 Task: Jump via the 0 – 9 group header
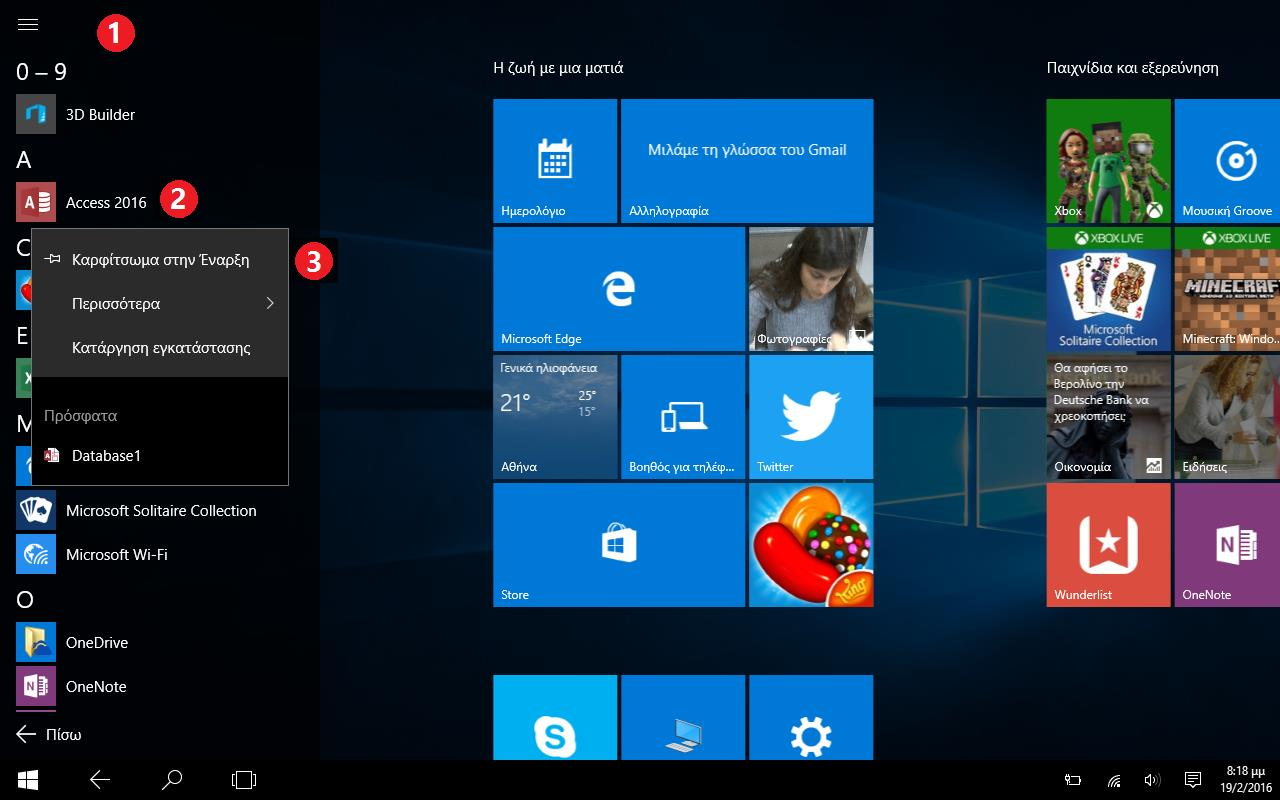click(41, 71)
